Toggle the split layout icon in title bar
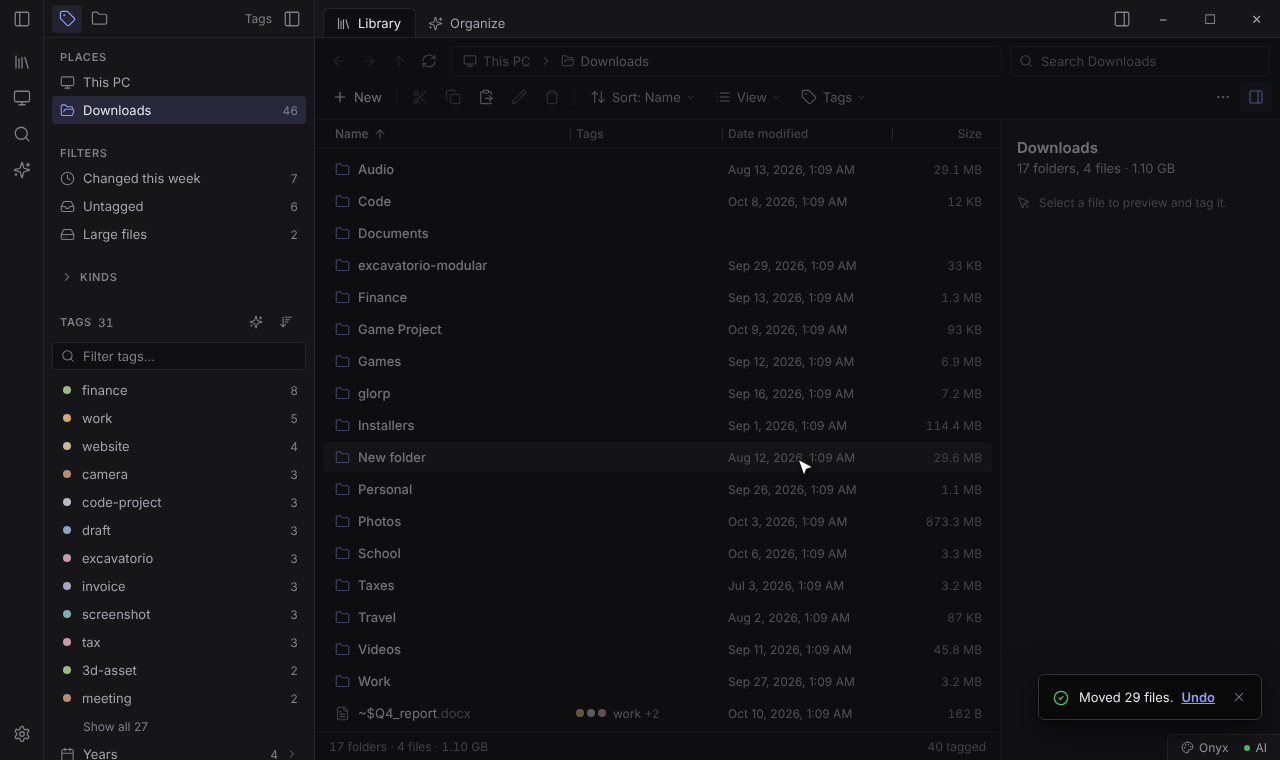The image size is (1280, 760). coord(1122,19)
